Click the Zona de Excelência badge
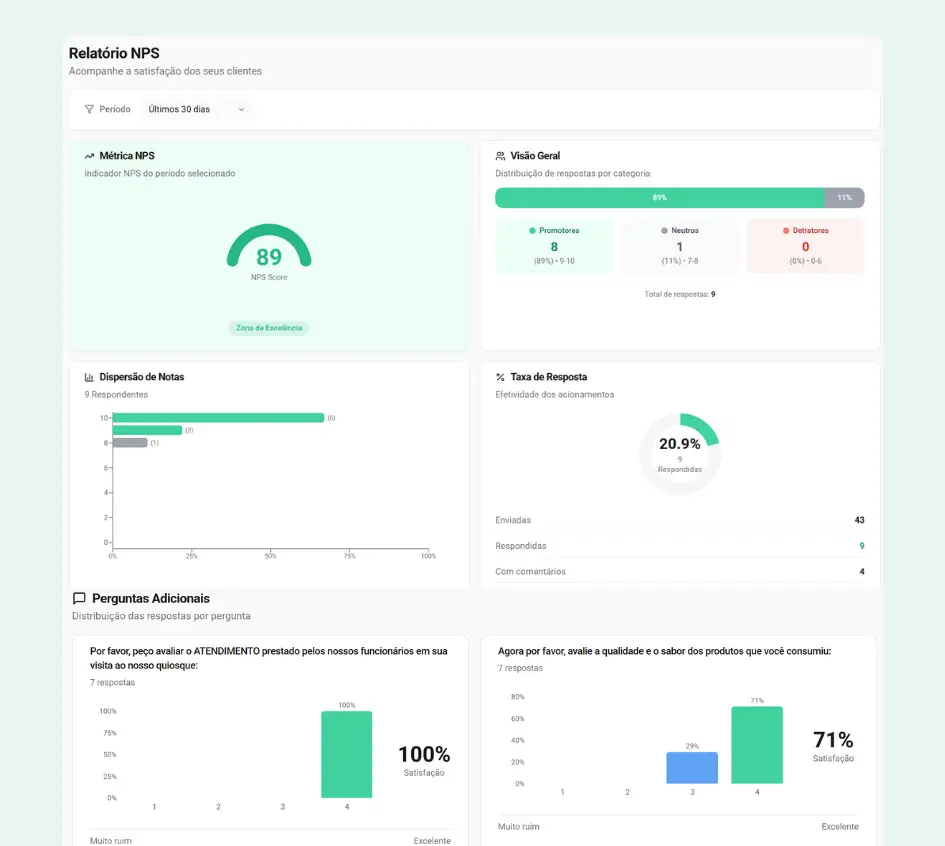The image size is (945, 846). [x=269, y=328]
